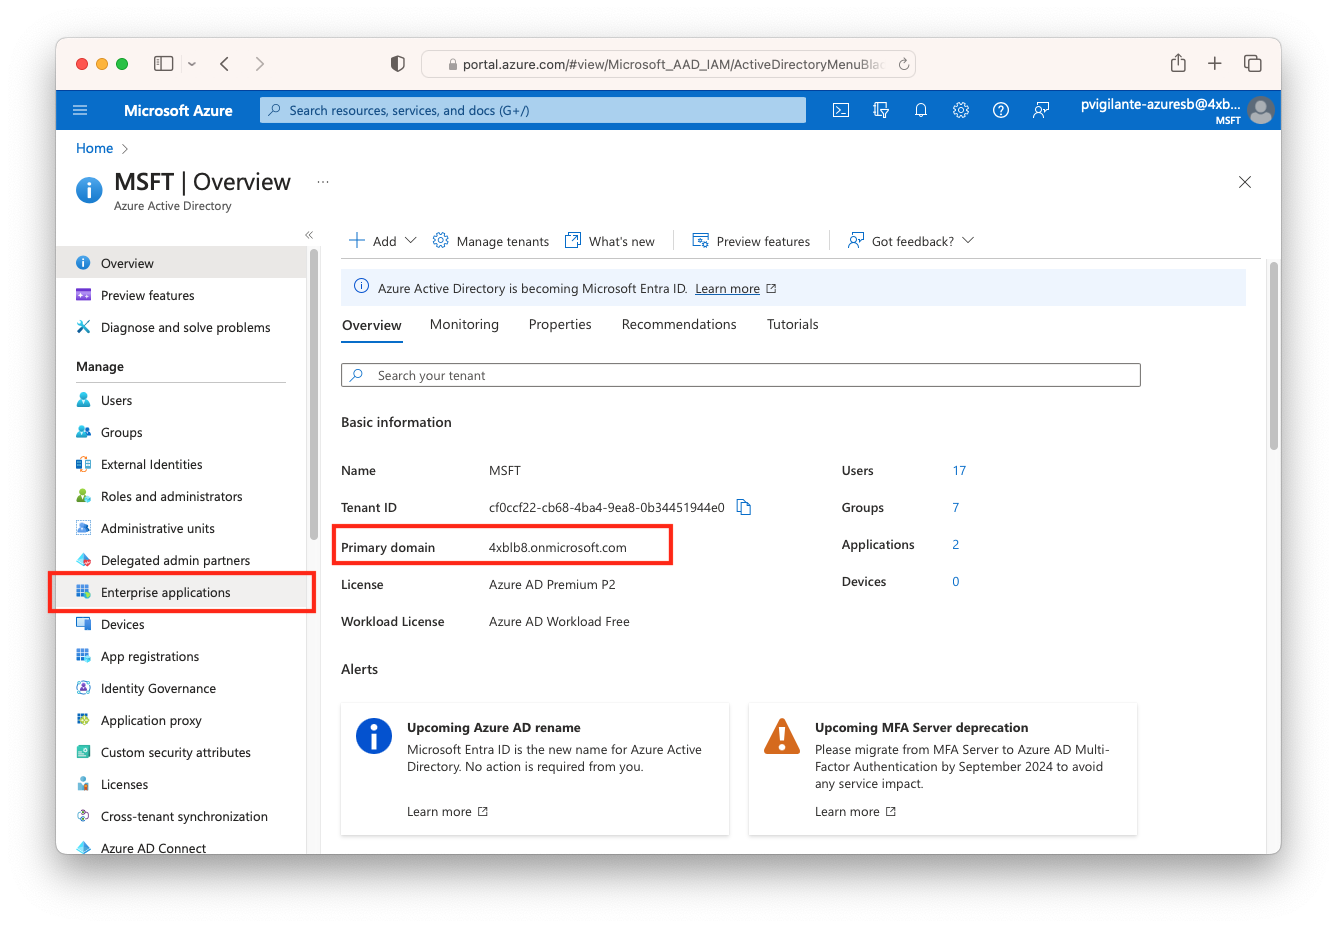
Task: Click the What's new toolbar item
Action: click(x=610, y=240)
